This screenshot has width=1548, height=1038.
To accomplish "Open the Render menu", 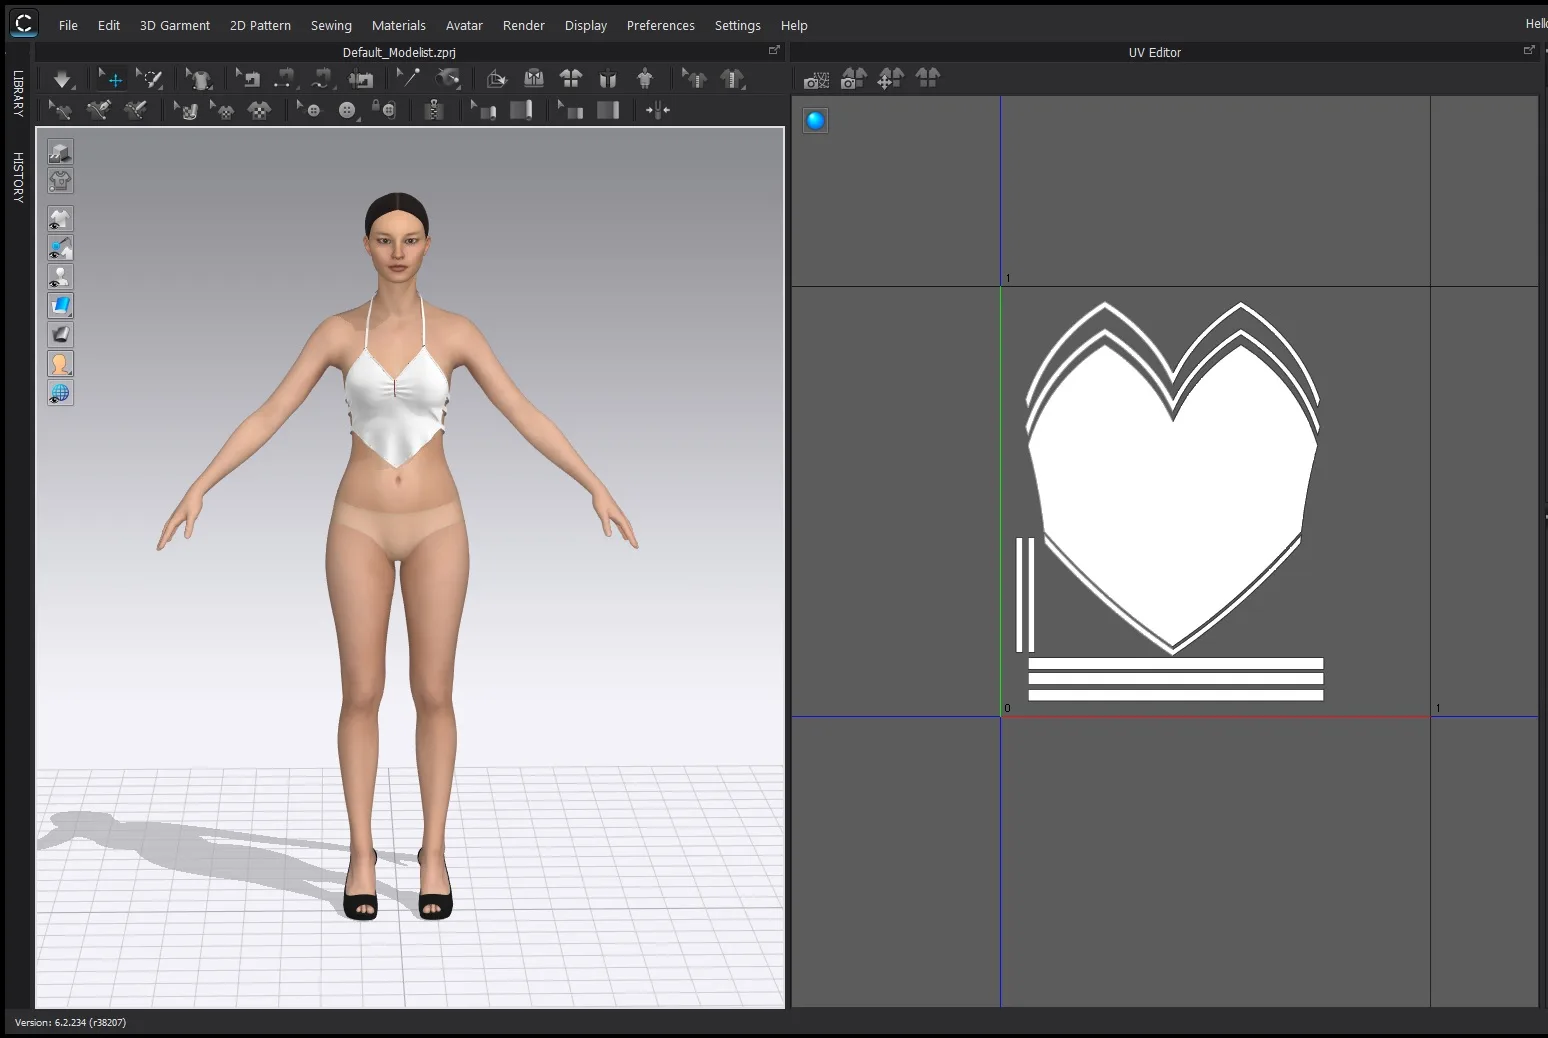I will click(524, 25).
